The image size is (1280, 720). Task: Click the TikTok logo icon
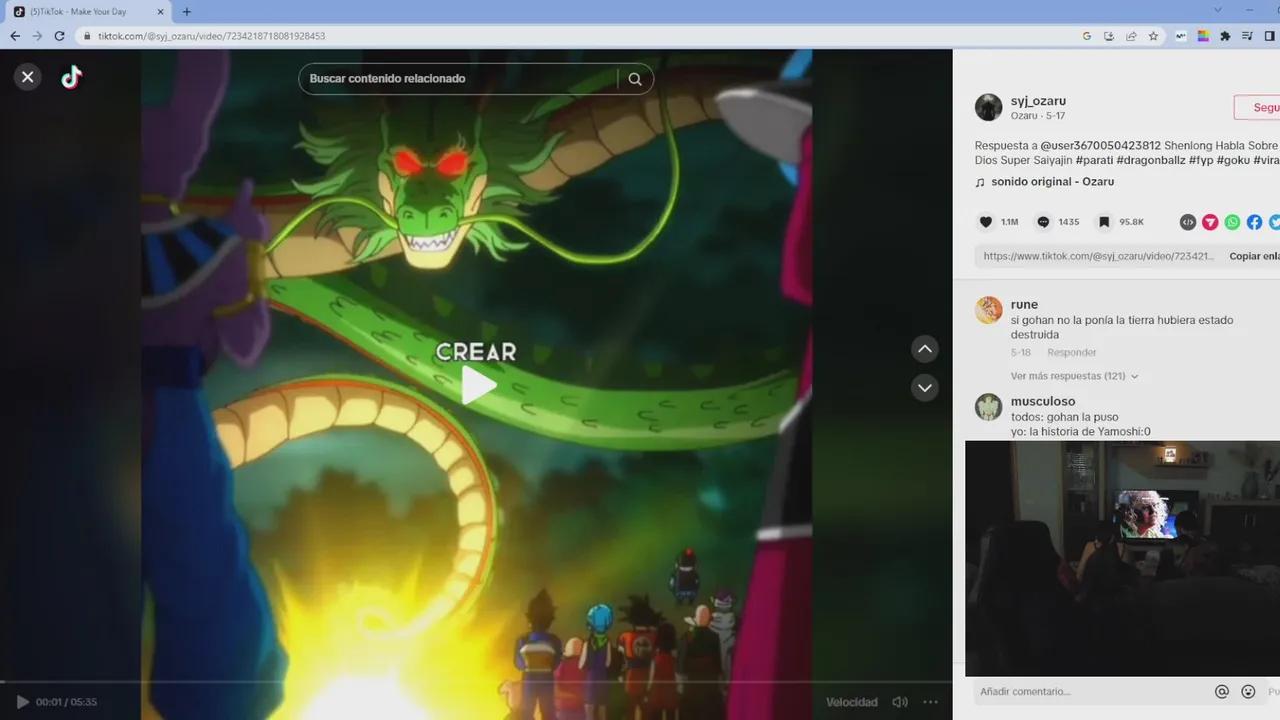71,77
